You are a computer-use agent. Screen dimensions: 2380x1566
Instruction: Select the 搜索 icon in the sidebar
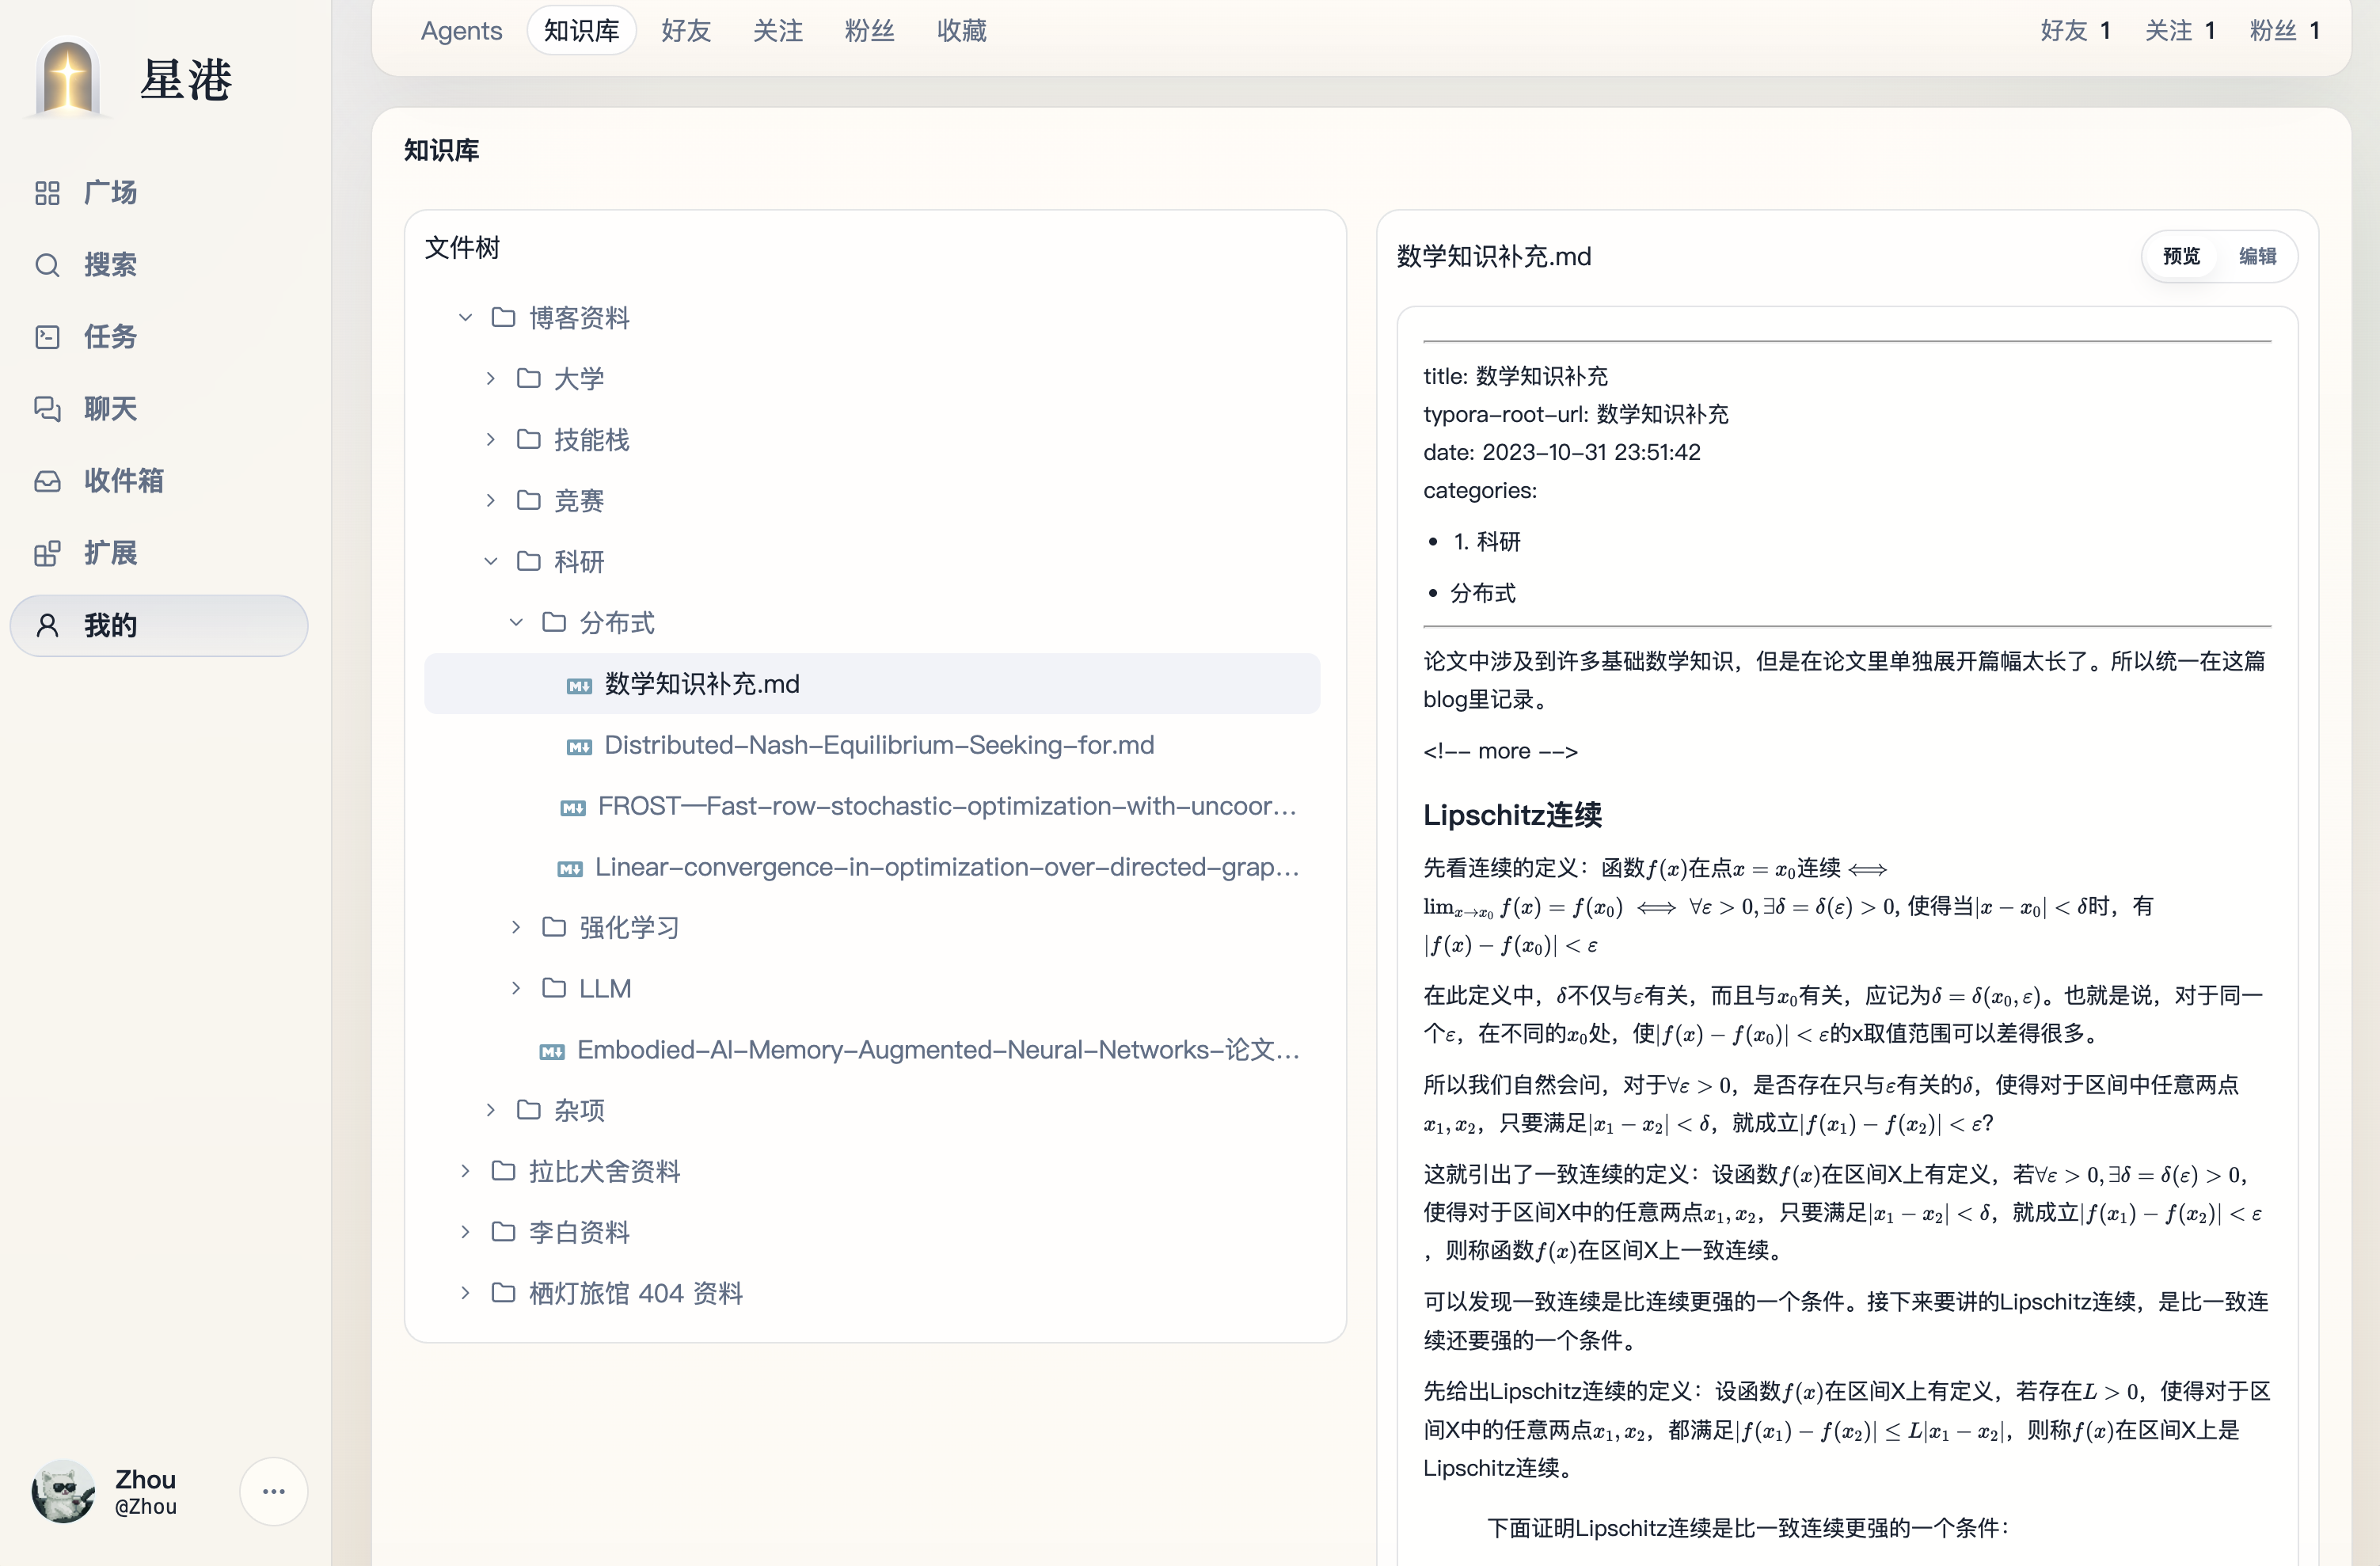point(47,264)
